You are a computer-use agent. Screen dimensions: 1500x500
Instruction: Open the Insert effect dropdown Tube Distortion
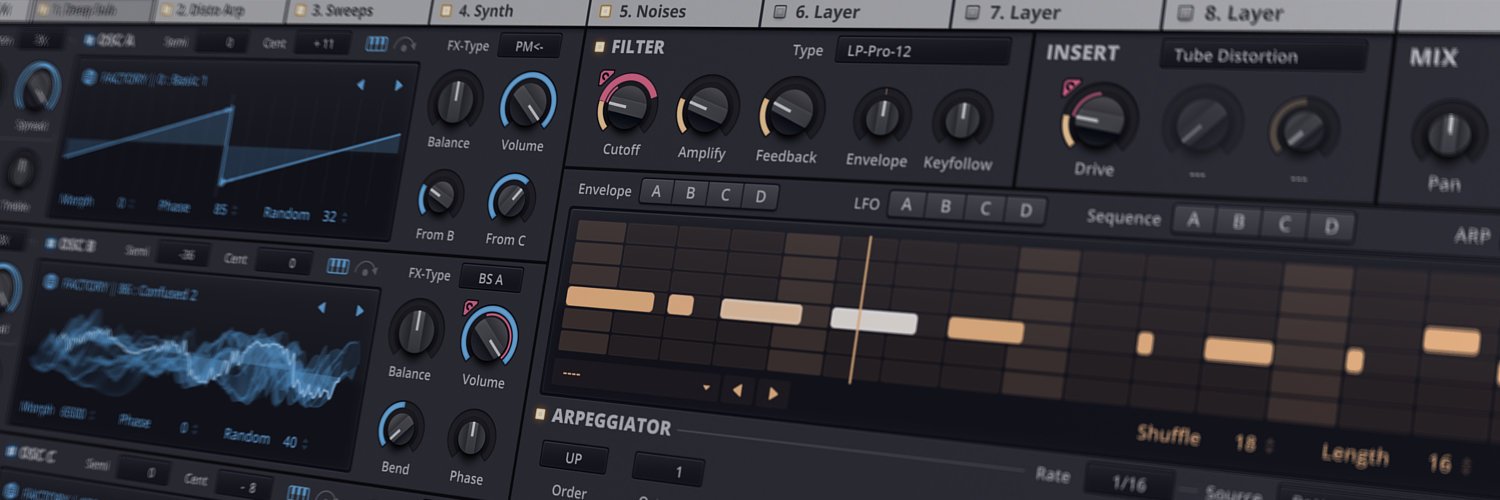tap(1262, 55)
